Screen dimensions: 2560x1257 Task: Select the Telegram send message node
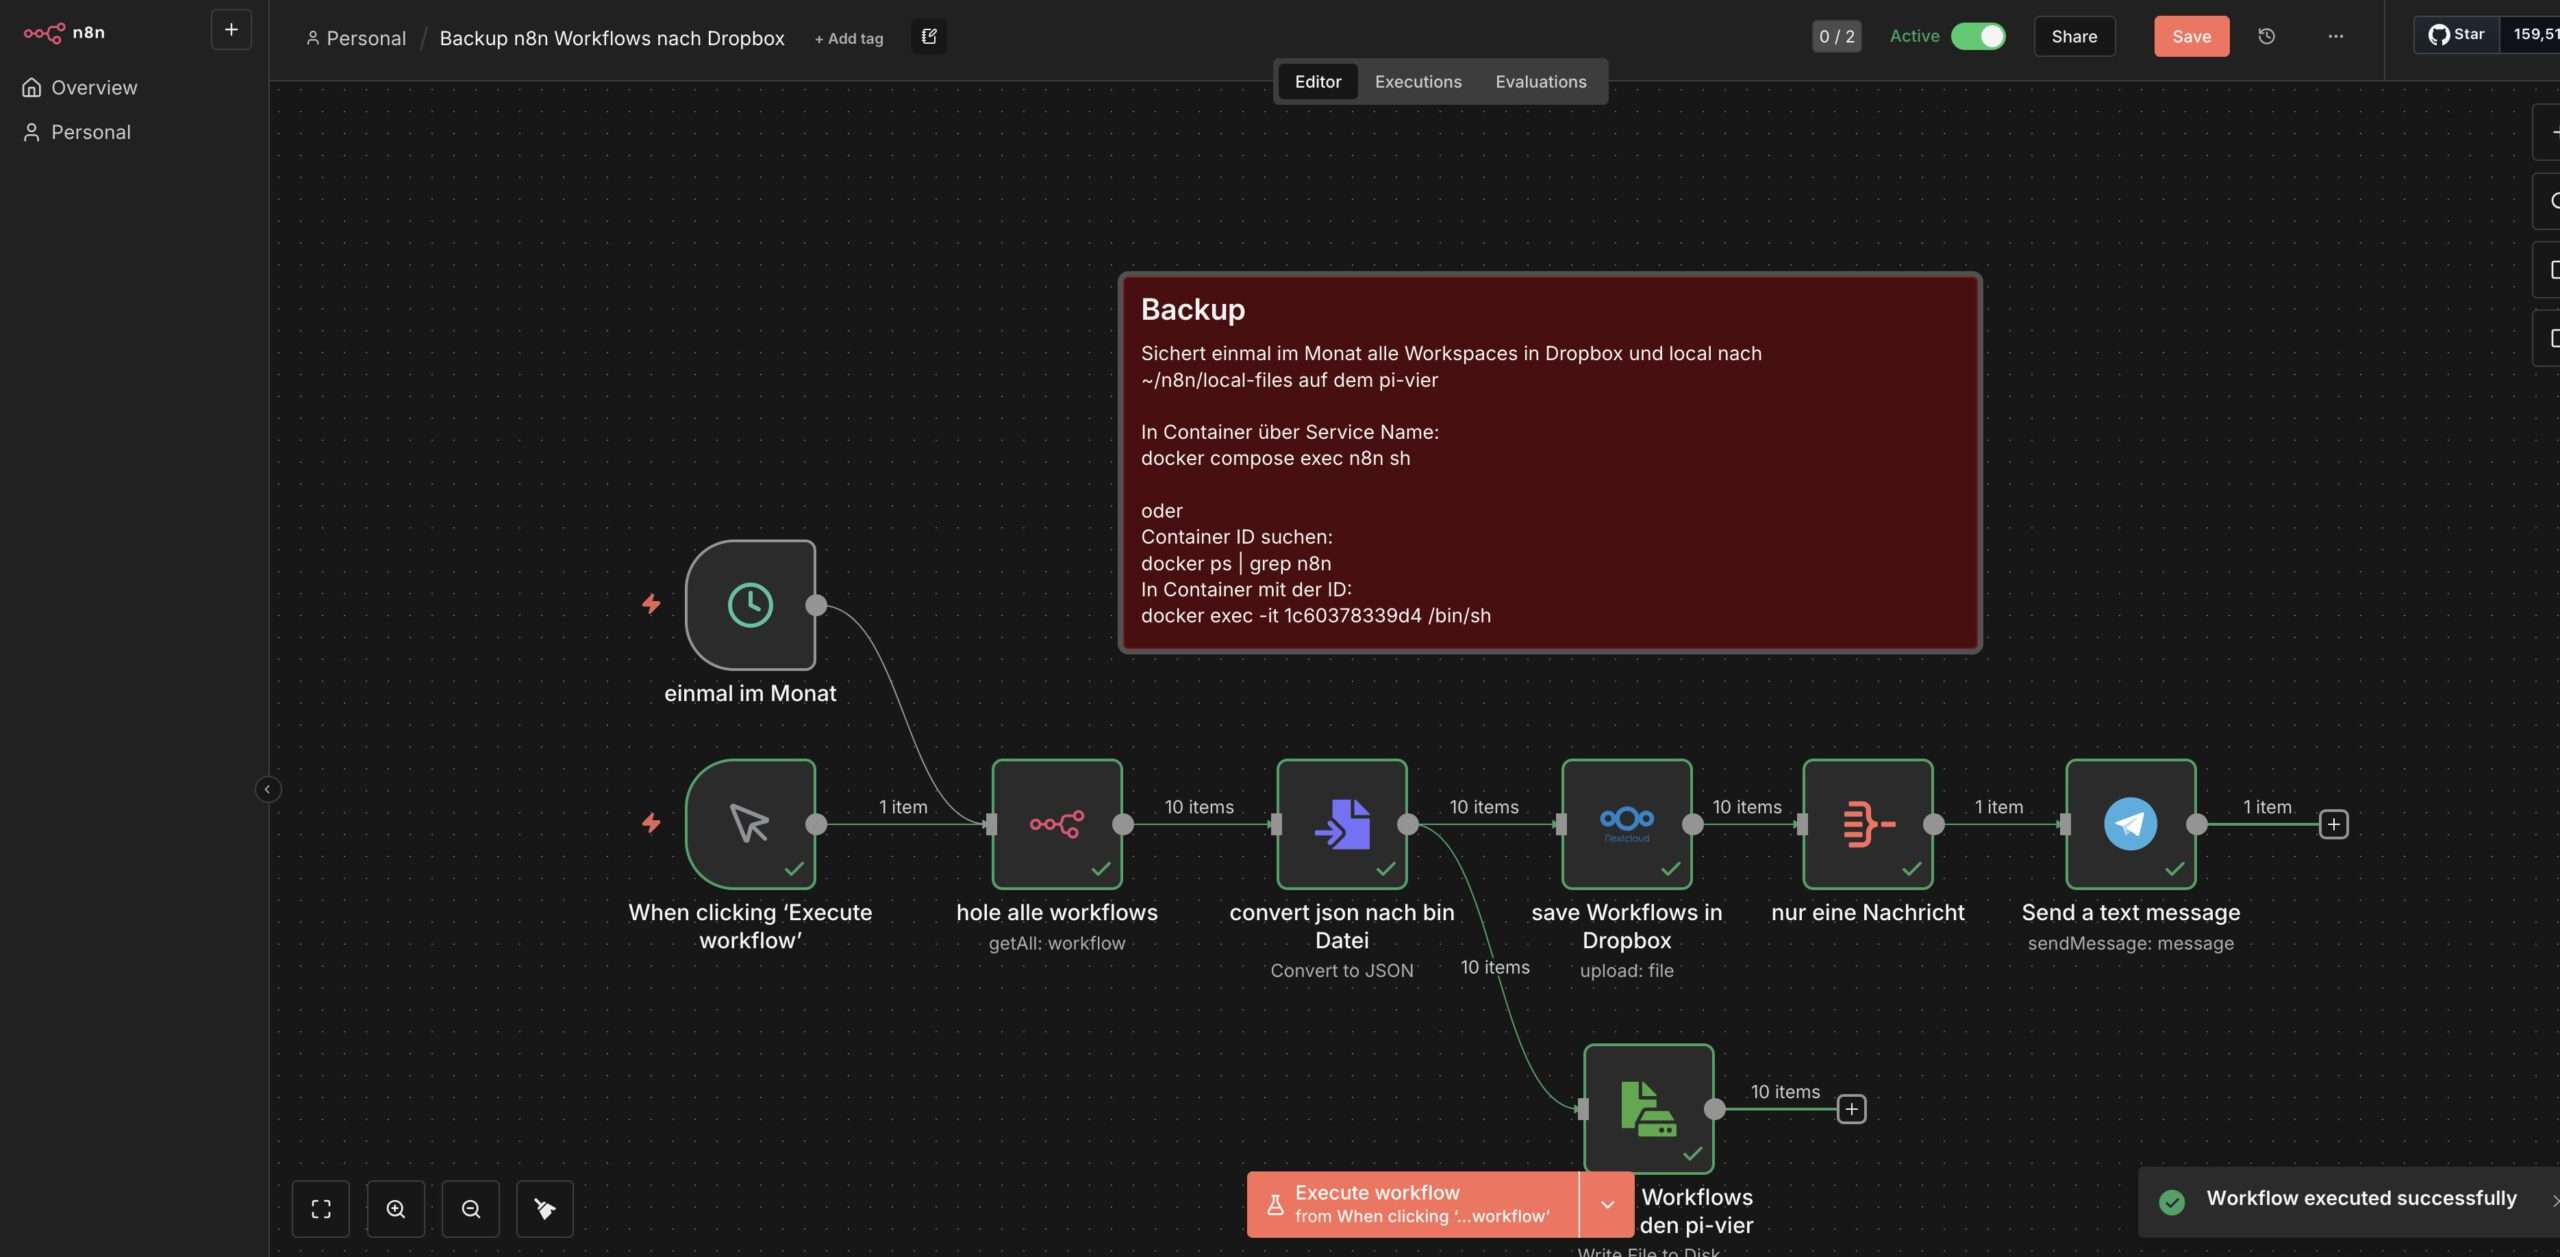click(x=2130, y=824)
